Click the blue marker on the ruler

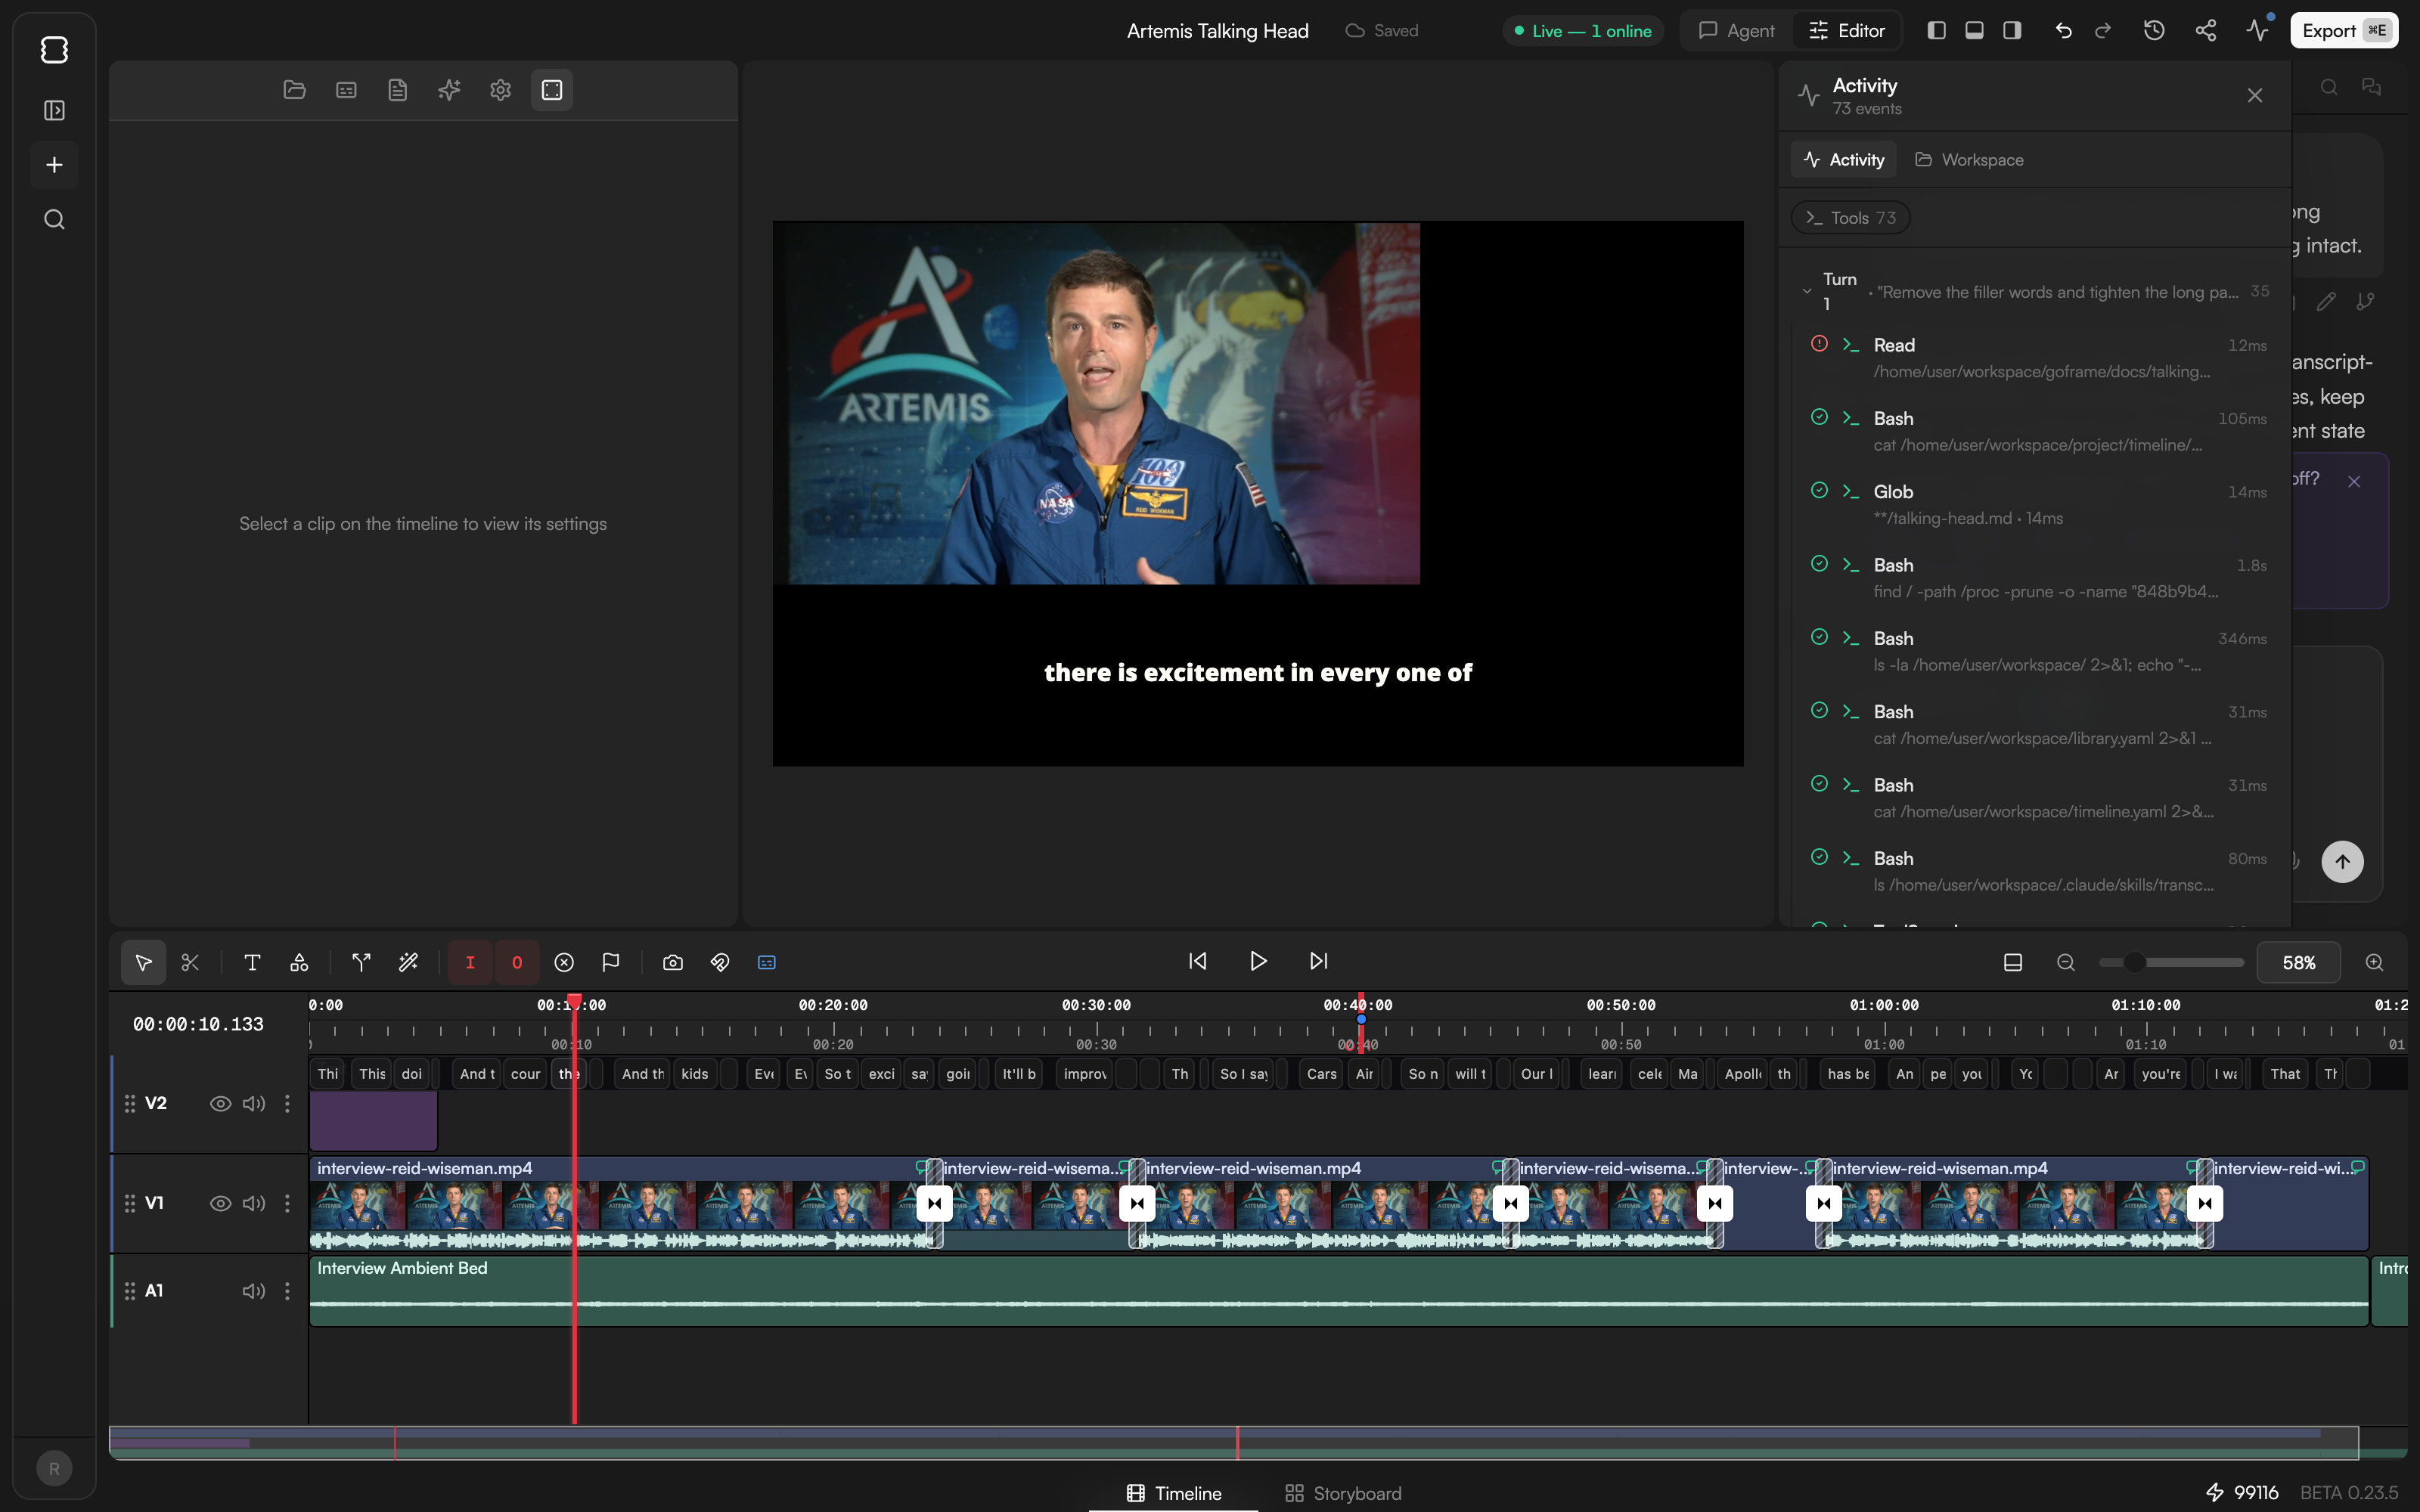coord(1361,1019)
